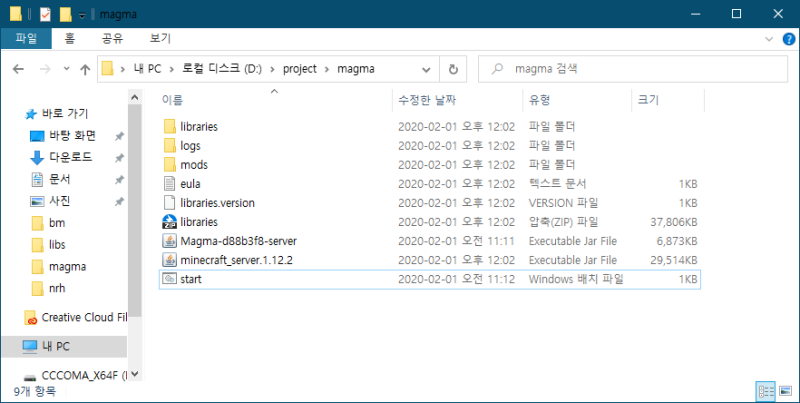
Task: Click the Creative Cloud Files icon
Action: coord(31,318)
